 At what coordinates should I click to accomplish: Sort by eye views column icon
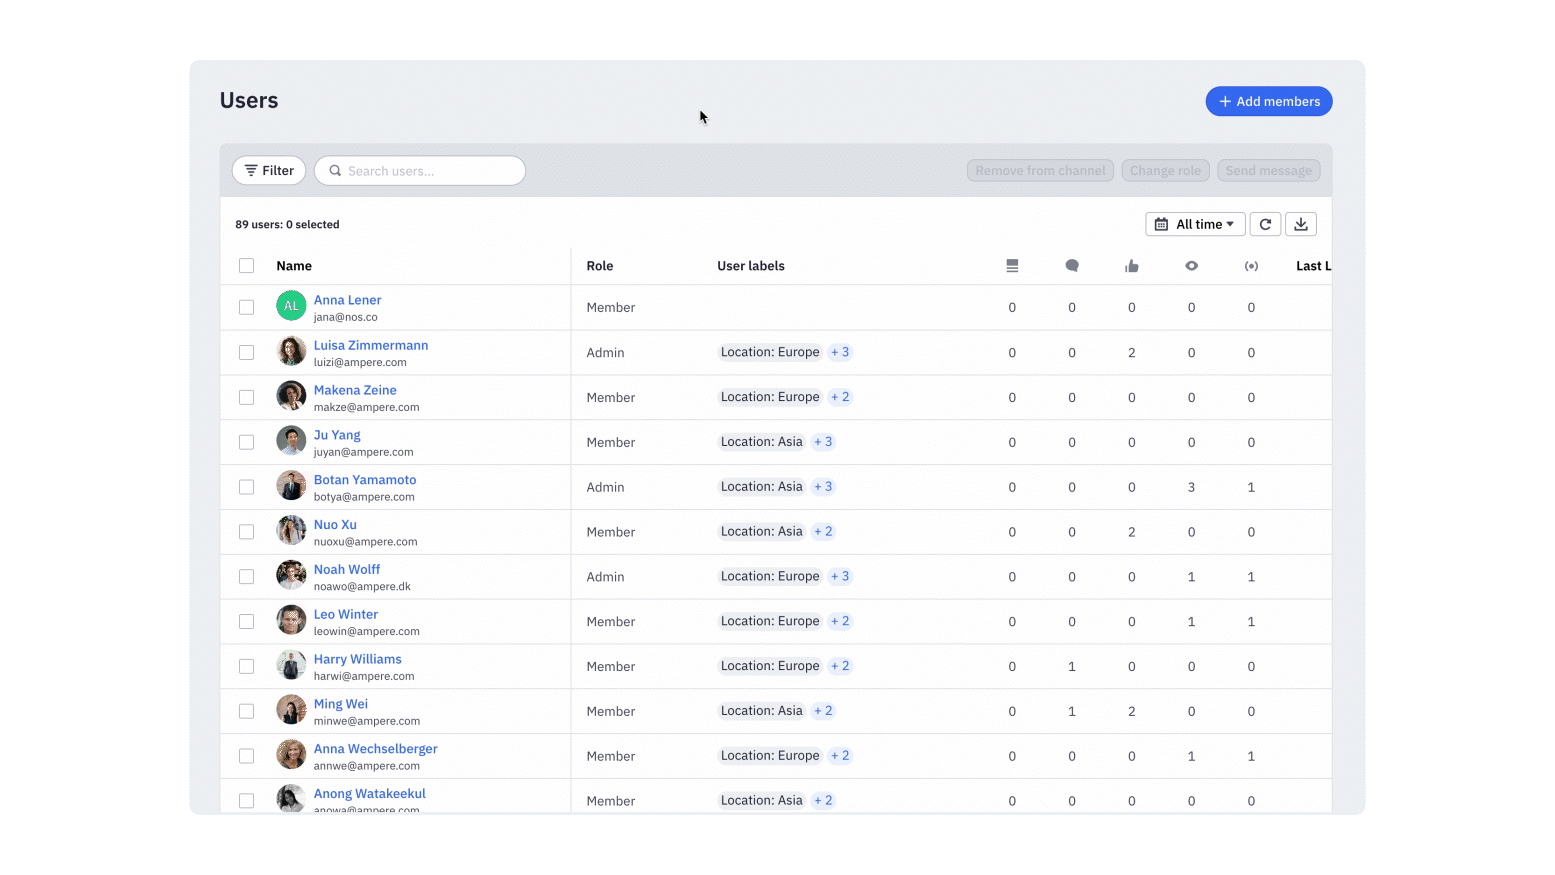click(1191, 266)
